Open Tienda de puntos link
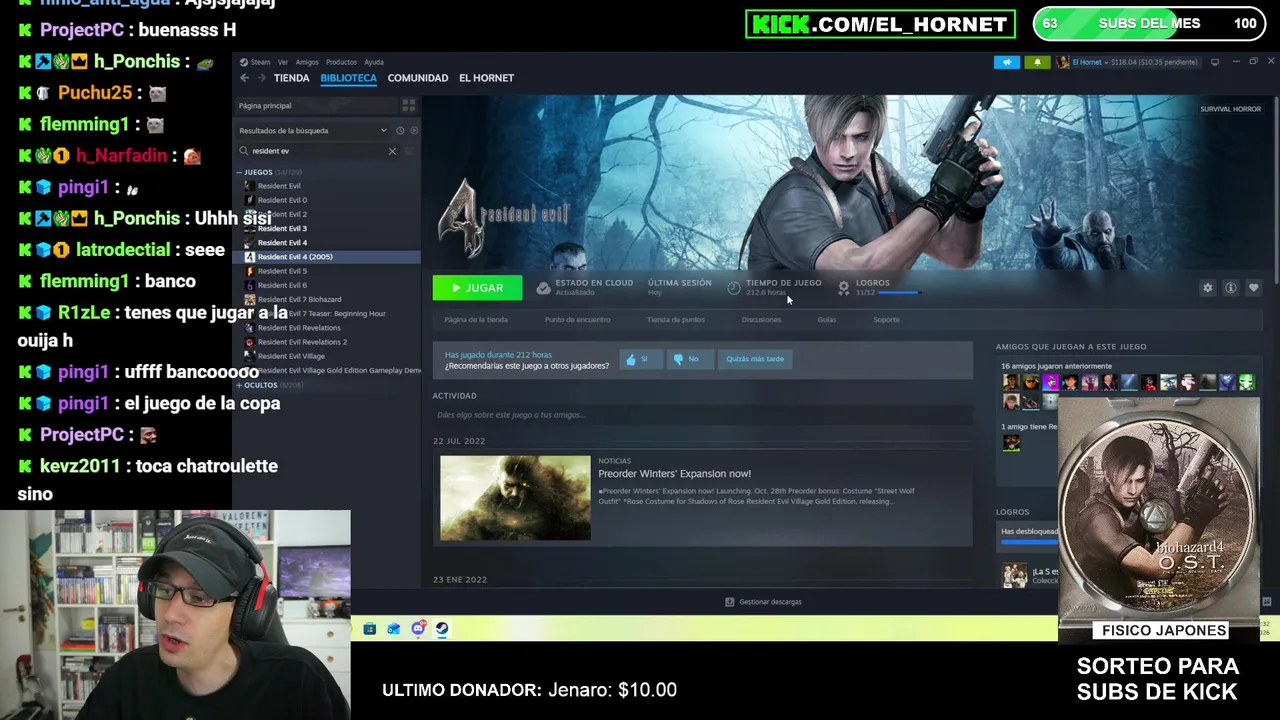The image size is (1280, 720). point(676,320)
